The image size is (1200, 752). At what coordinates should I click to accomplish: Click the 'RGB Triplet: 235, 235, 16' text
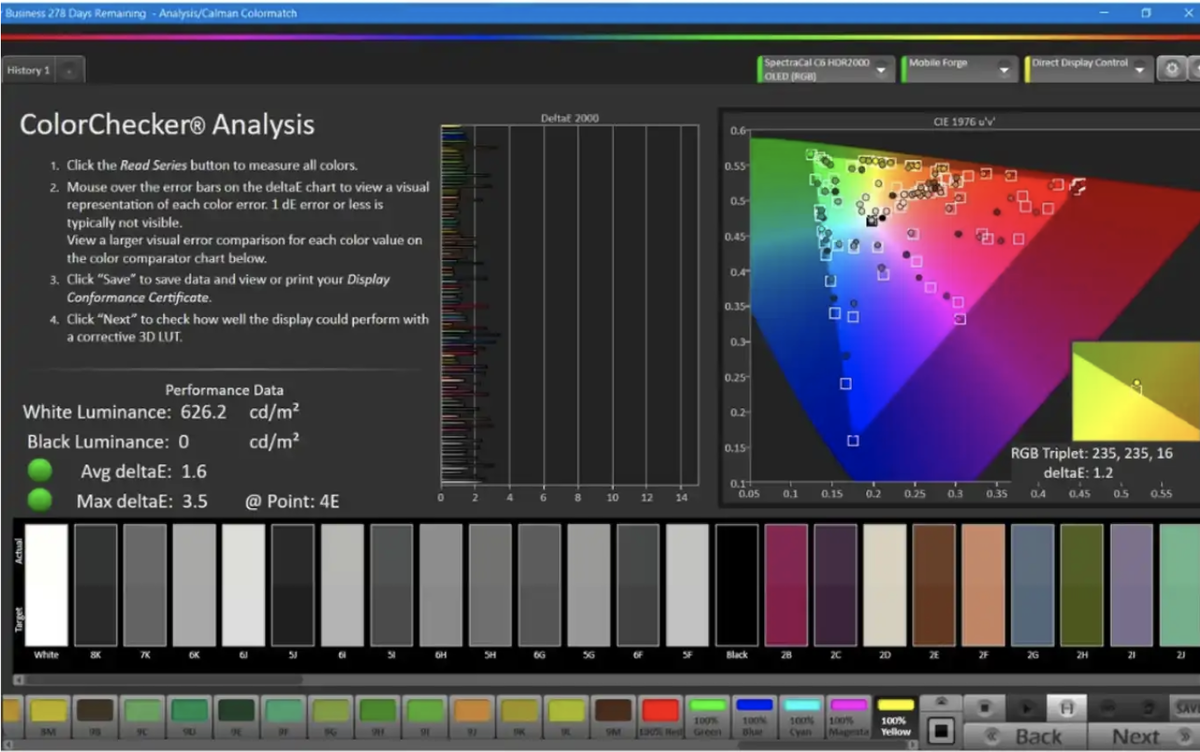click(1092, 453)
